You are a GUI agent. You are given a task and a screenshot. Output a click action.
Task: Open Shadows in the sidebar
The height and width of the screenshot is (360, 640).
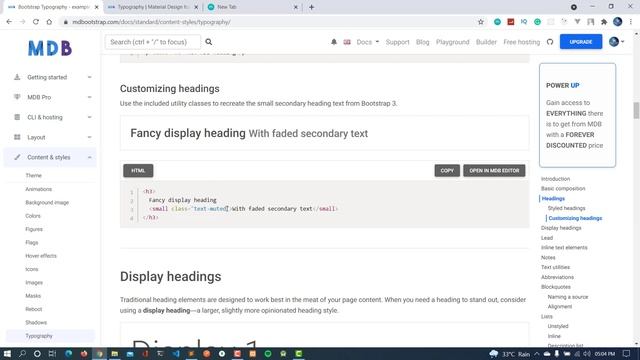click(x=36, y=322)
